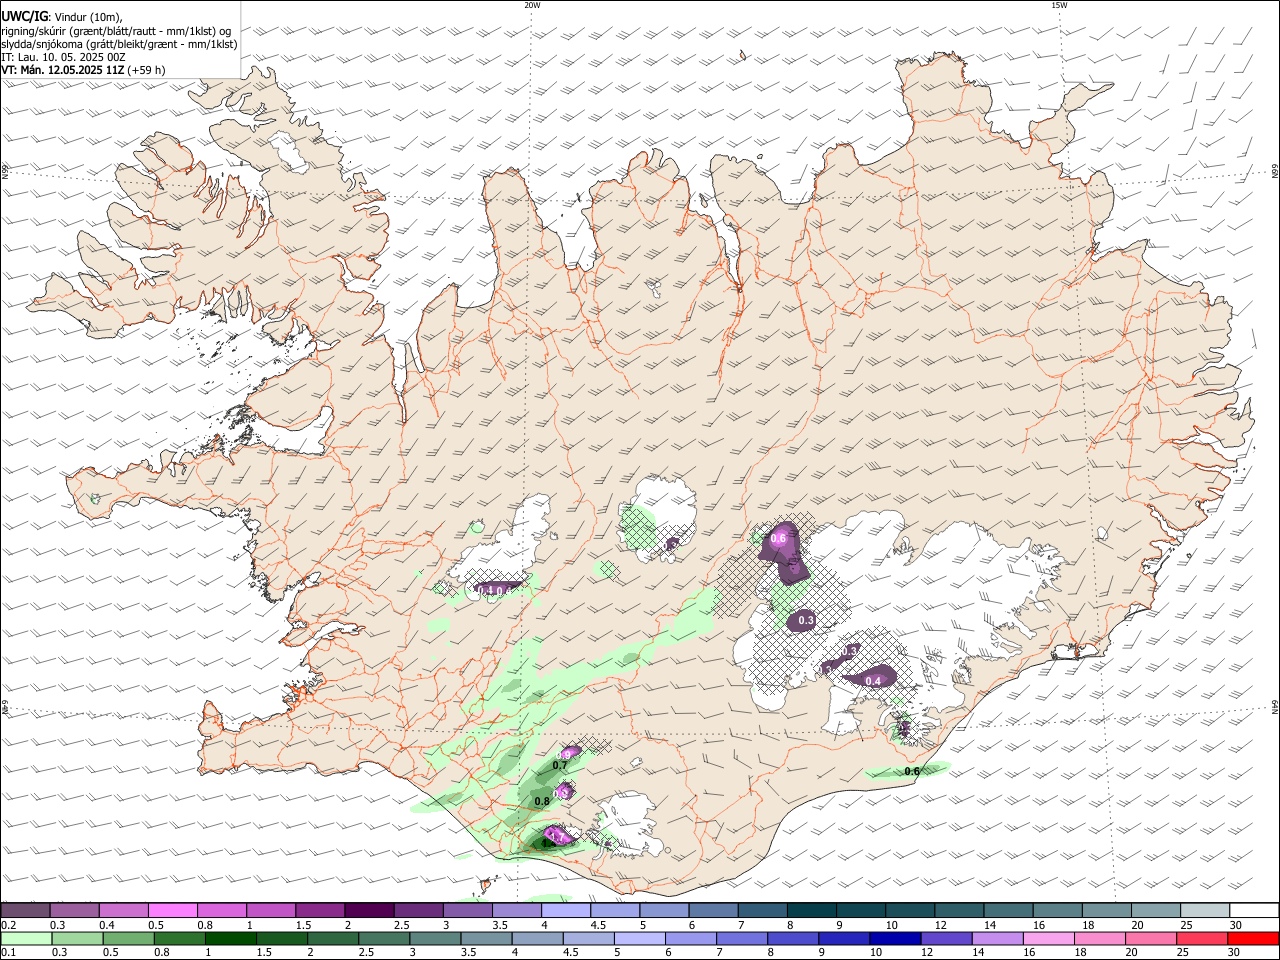Screen dimensions: 1280x960
Task: Click the black '0.6' value on the coastal green patch
Action: [x=912, y=771]
